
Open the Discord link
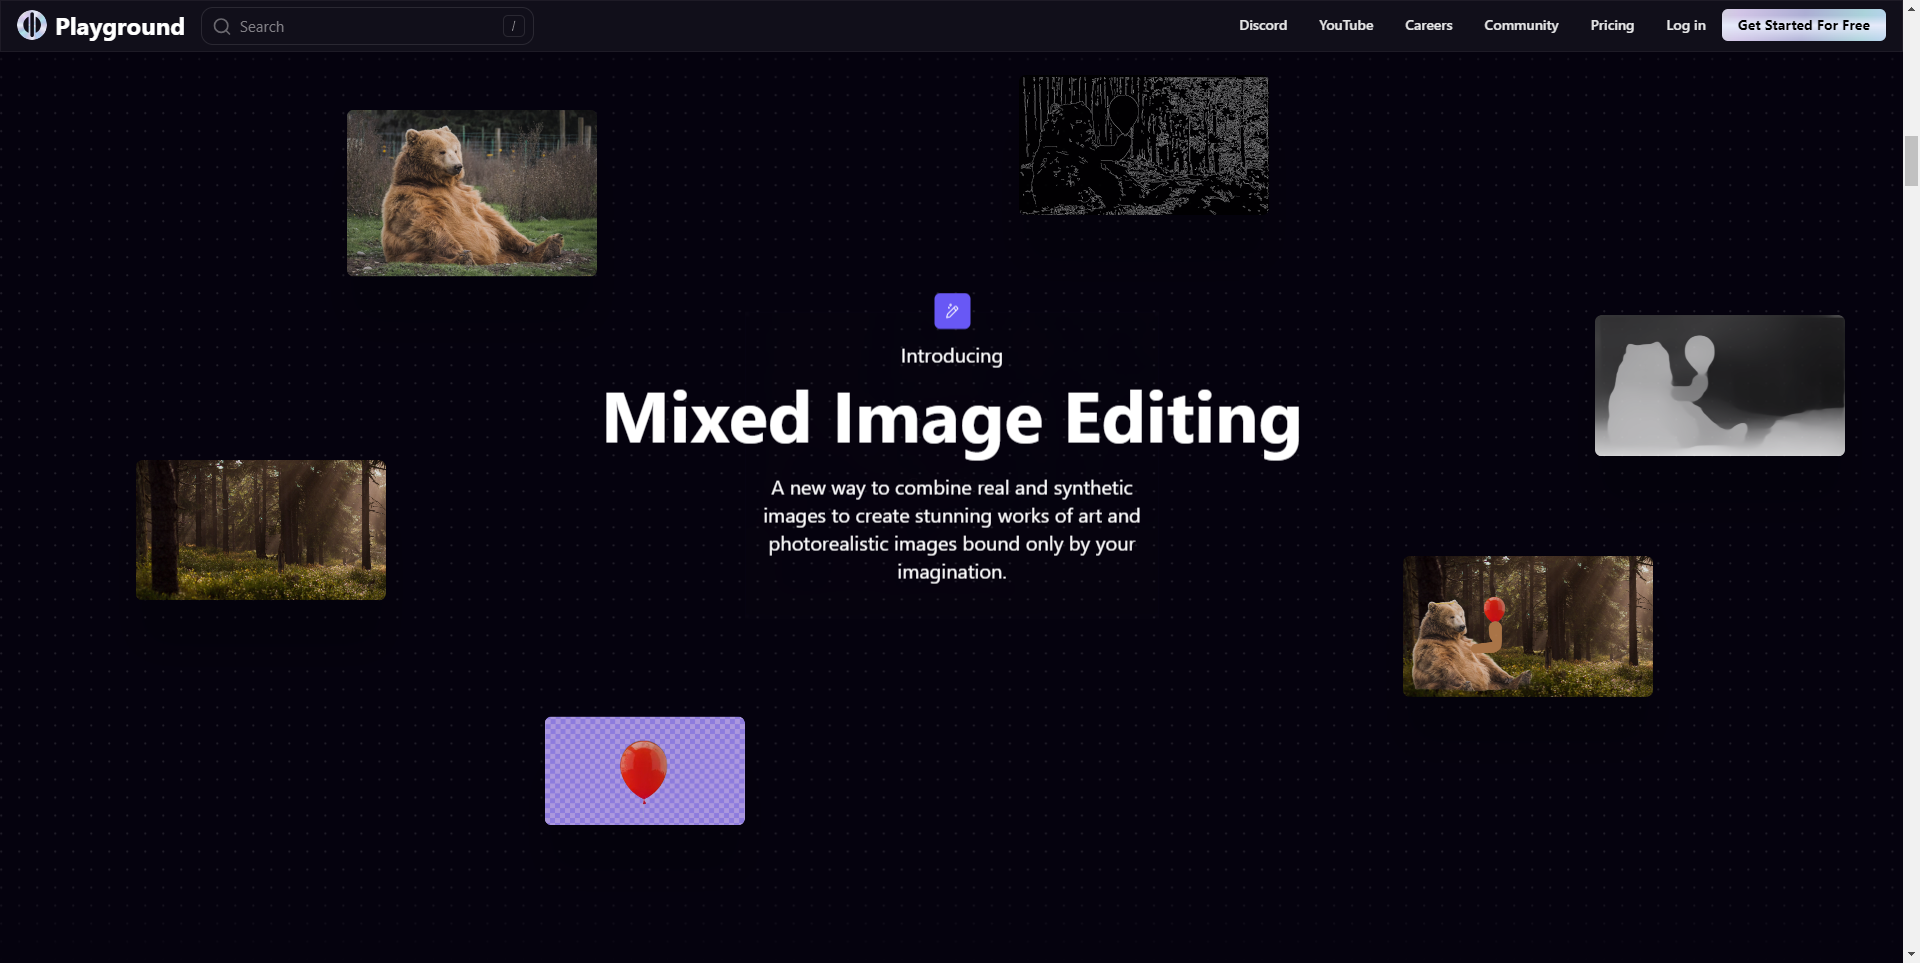[1263, 25]
